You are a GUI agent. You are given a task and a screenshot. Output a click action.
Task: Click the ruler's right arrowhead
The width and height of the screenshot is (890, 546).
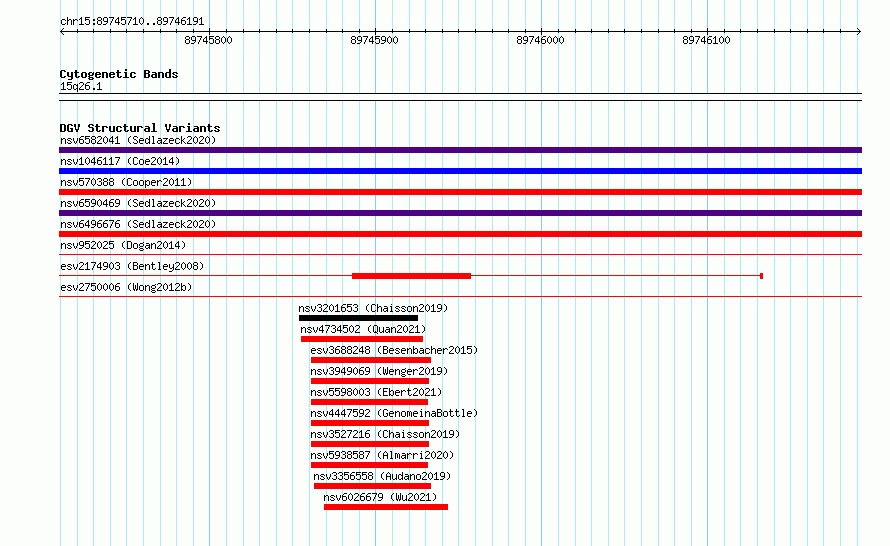859,32
